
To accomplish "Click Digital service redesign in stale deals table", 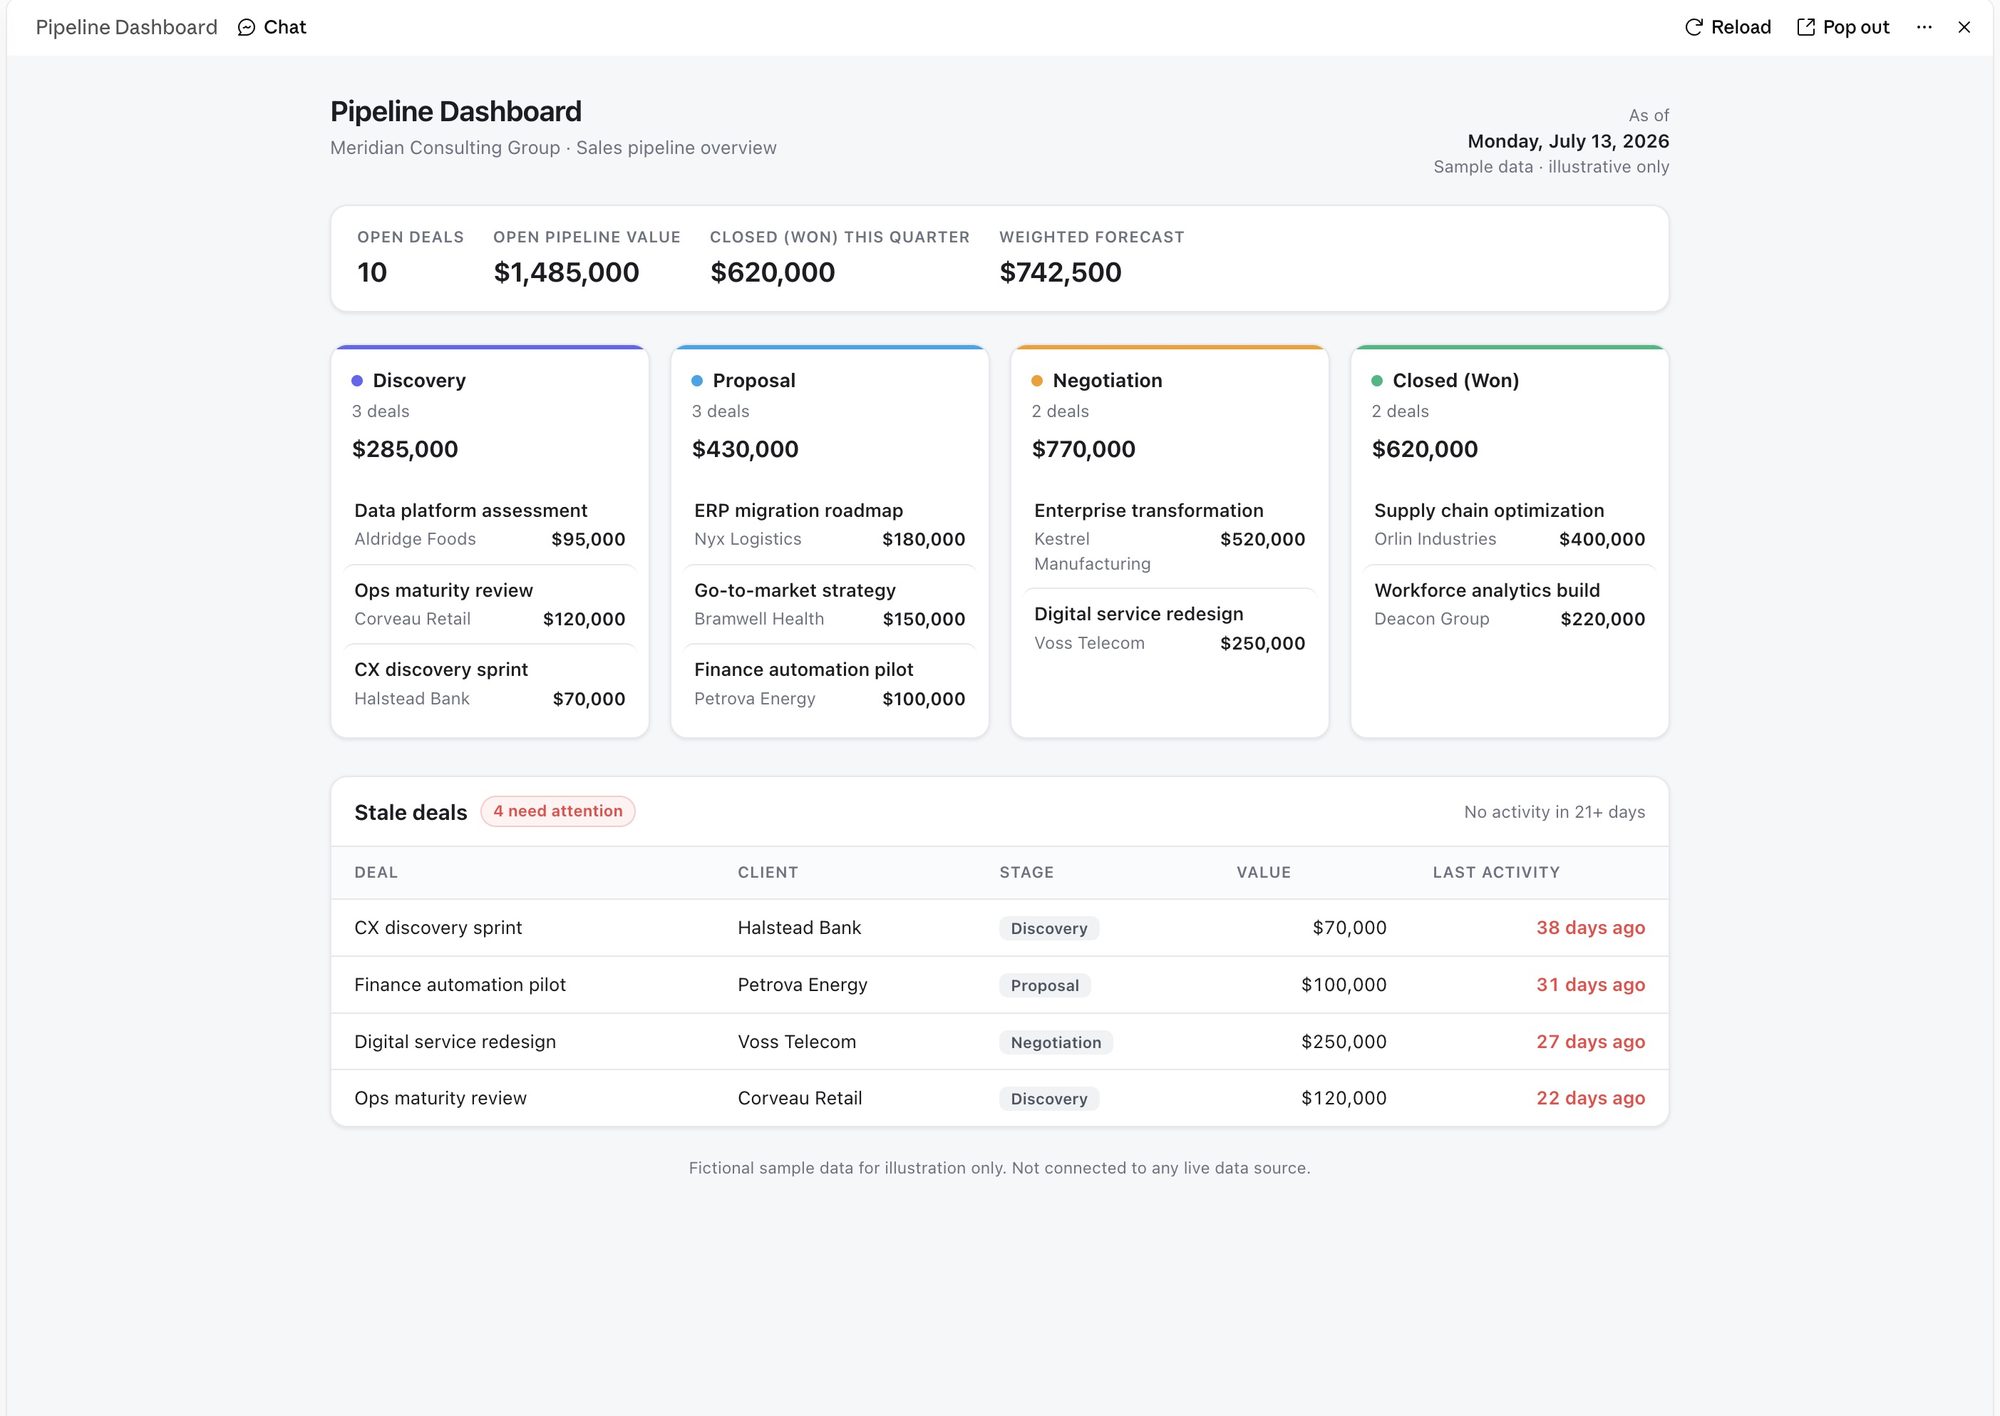I will click(455, 1042).
